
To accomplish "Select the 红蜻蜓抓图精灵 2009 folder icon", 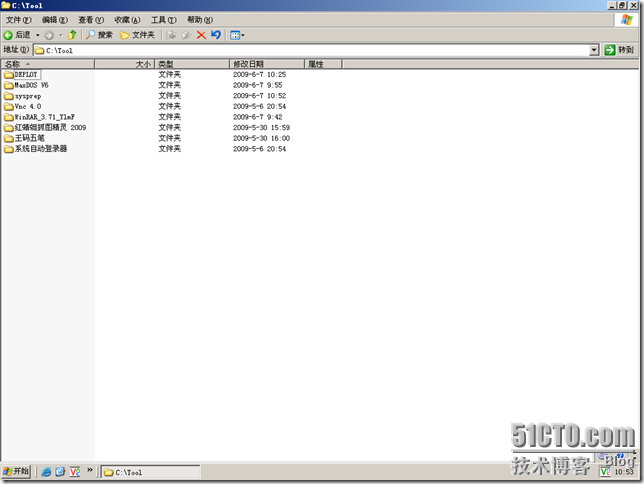I will (9, 128).
